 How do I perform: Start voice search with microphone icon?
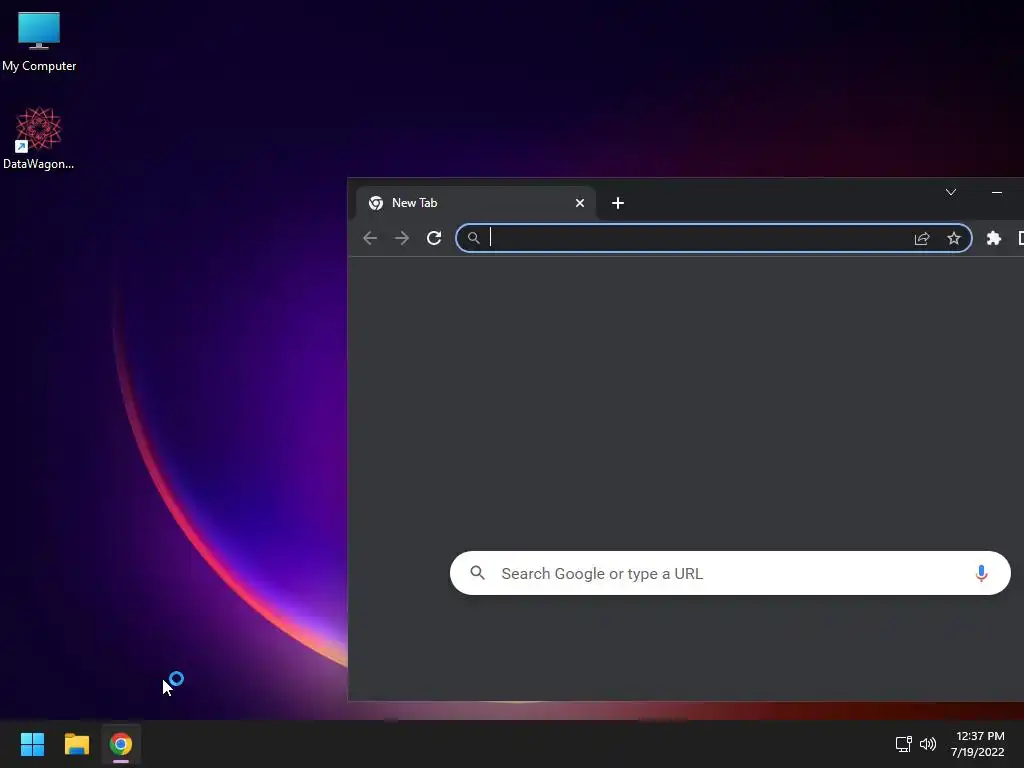(x=981, y=573)
